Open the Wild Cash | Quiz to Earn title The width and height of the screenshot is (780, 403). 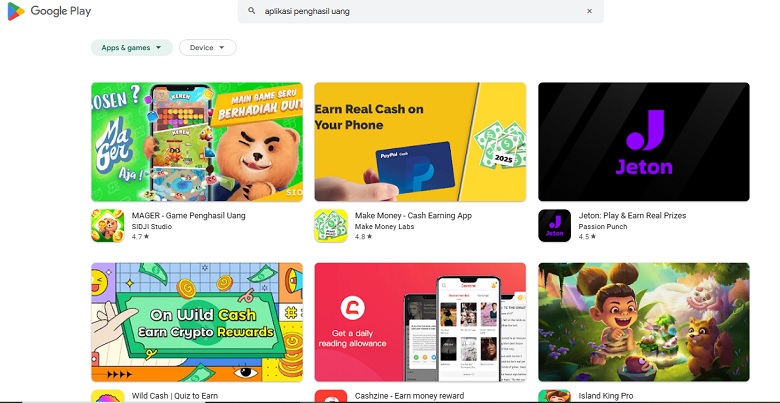(175, 396)
